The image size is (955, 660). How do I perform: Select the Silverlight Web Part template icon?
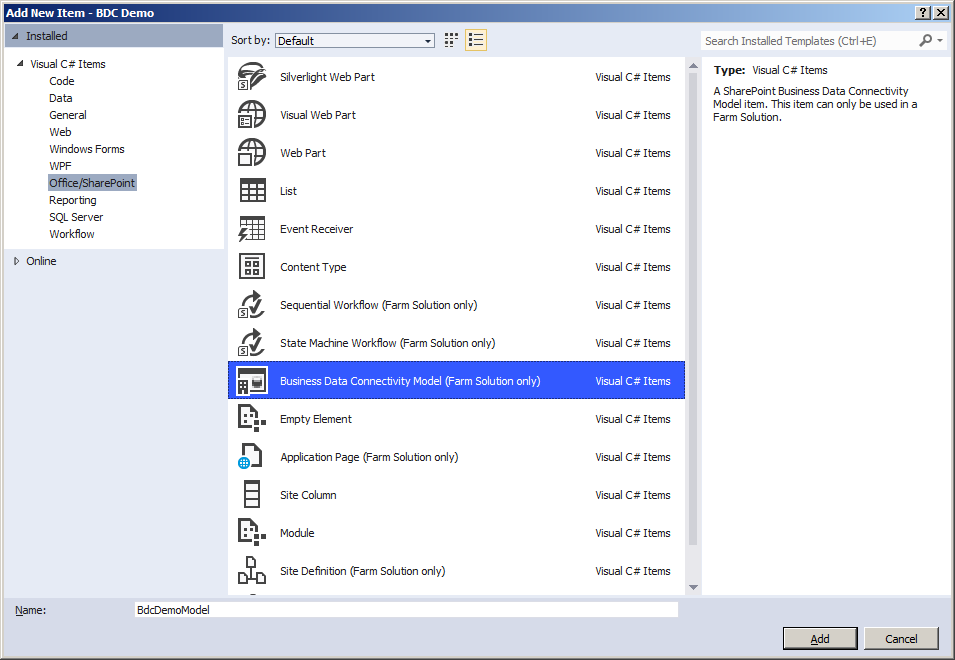[x=252, y=77]
